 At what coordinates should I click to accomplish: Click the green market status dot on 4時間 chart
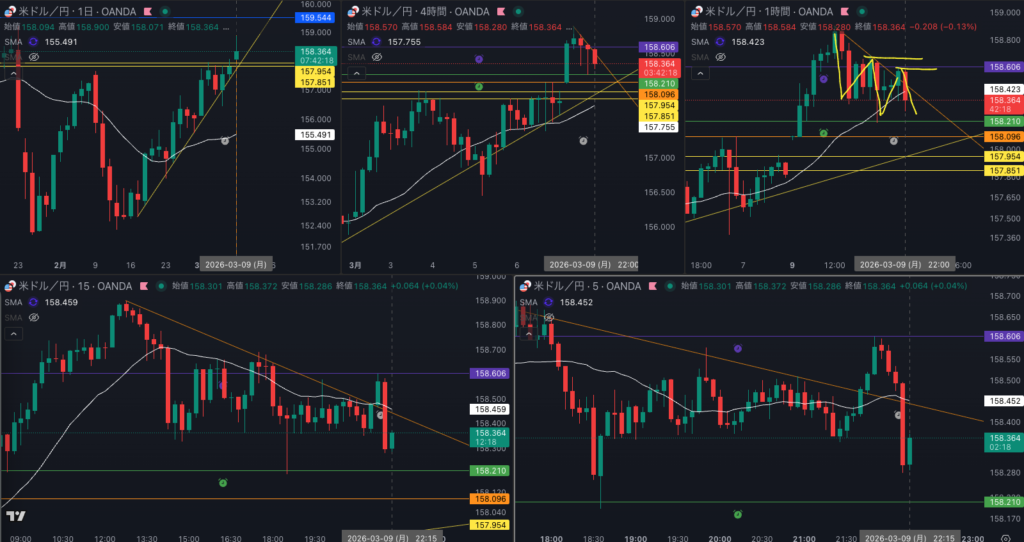point(517,11)
